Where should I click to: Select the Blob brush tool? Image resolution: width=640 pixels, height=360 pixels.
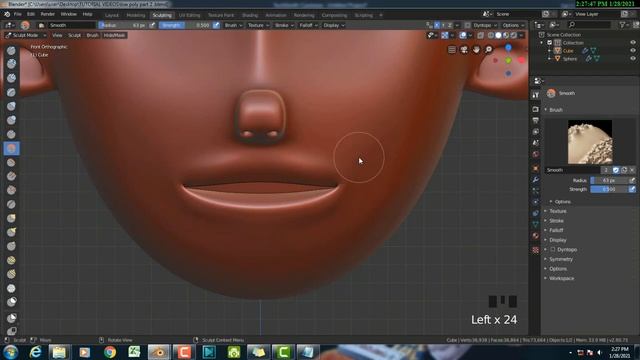coord(11,120)
